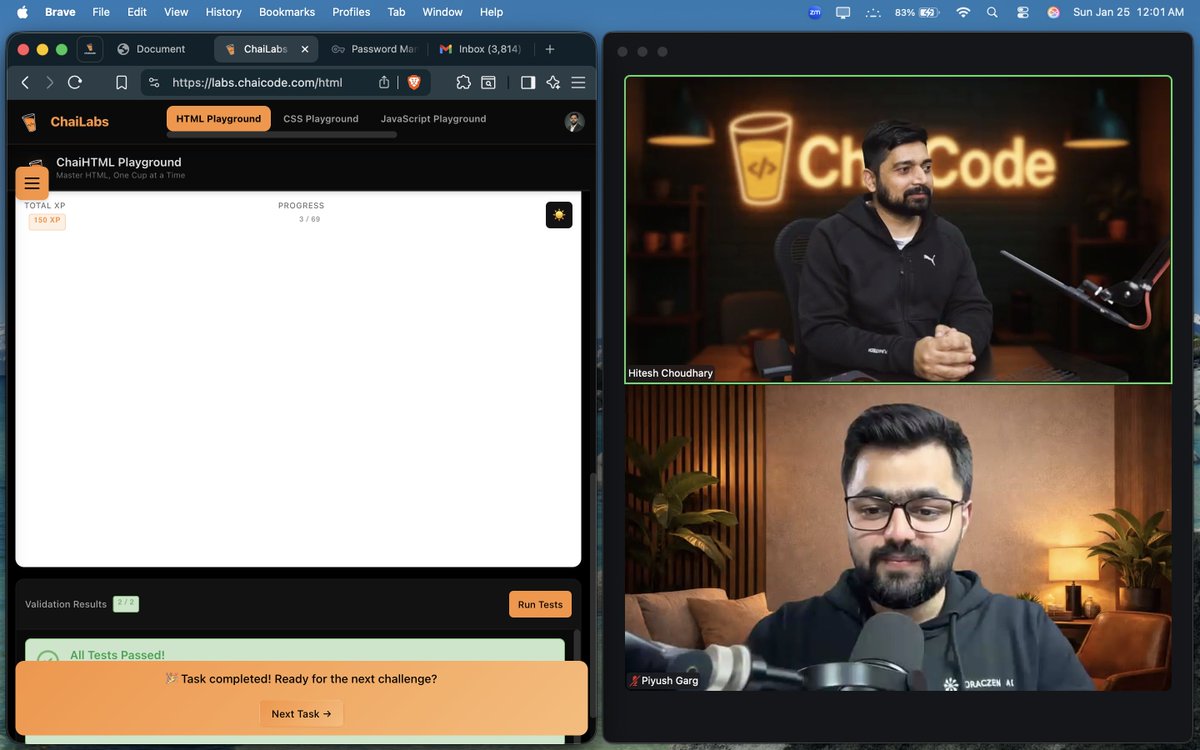Click the Zoom icon in menu bar

coord(815,12)
